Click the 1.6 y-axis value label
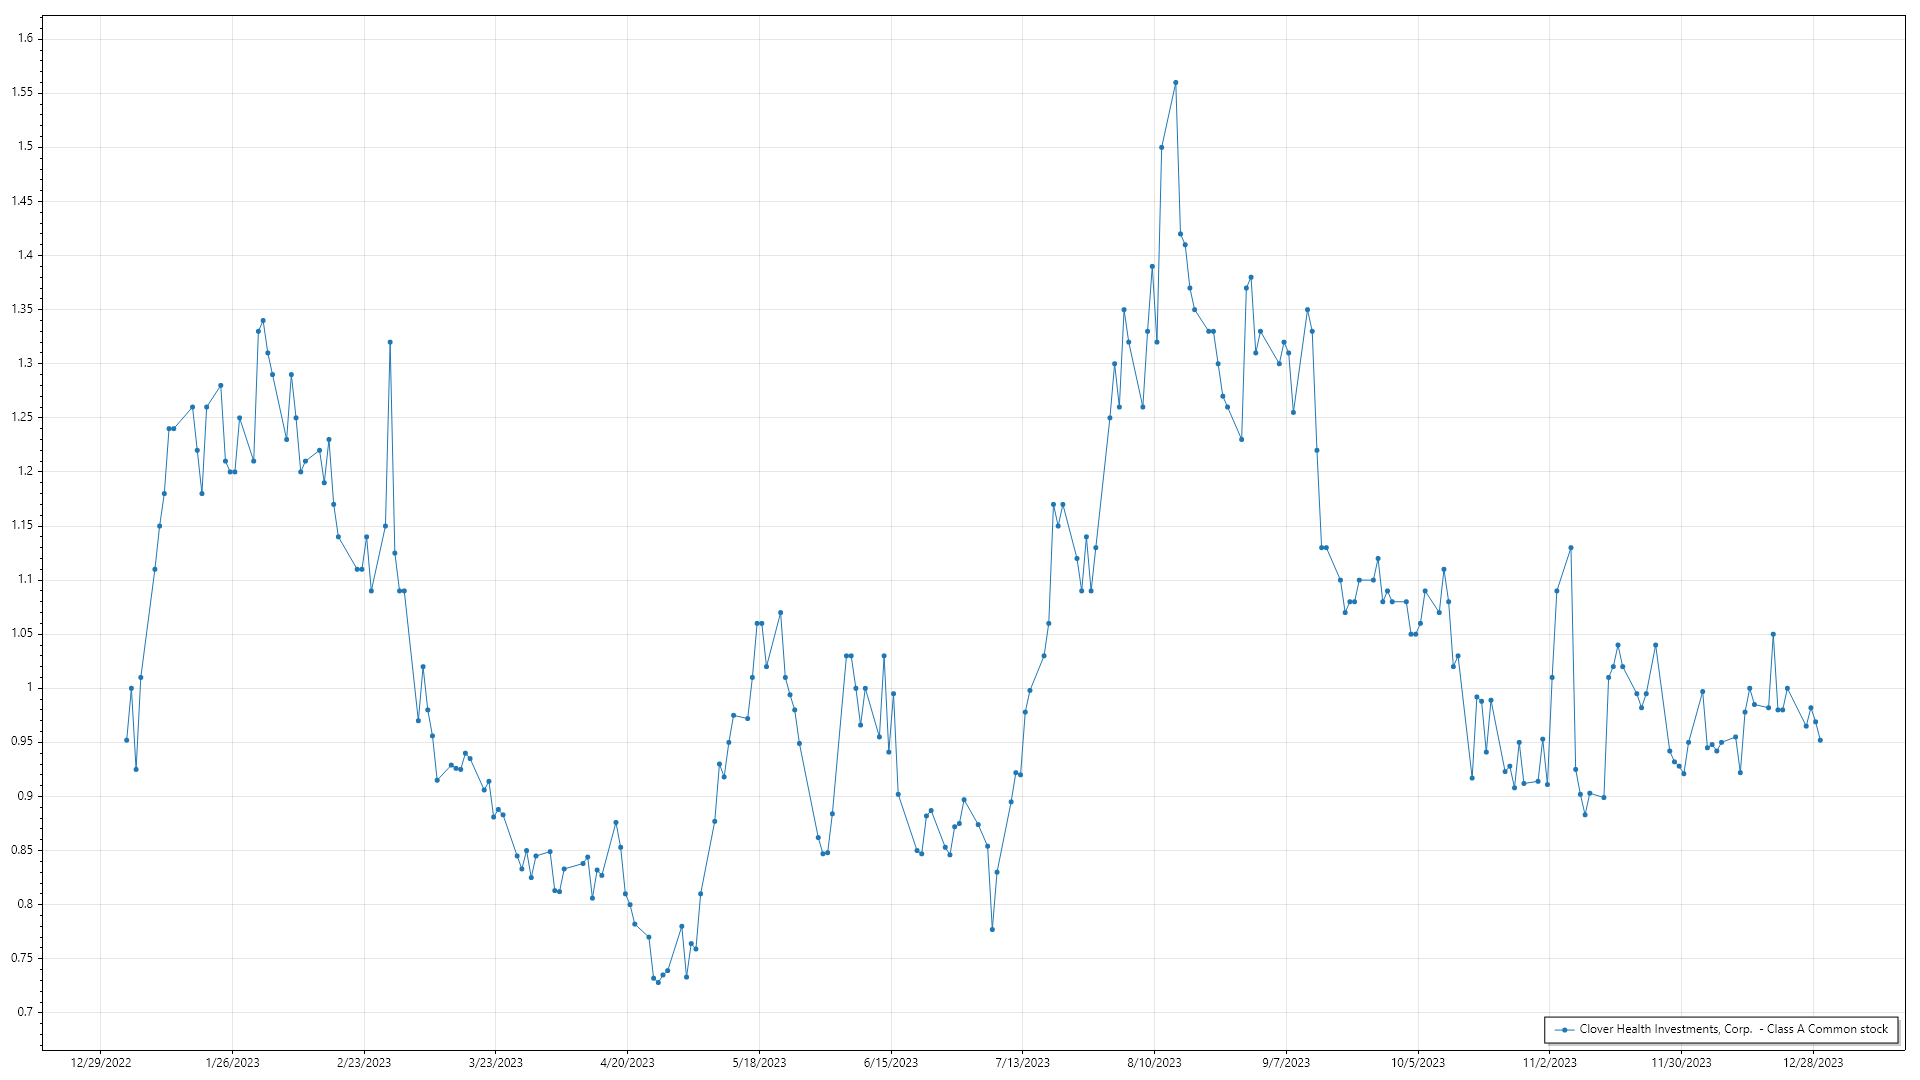This screenshot has width=1920, height=1080. (25, 38)
